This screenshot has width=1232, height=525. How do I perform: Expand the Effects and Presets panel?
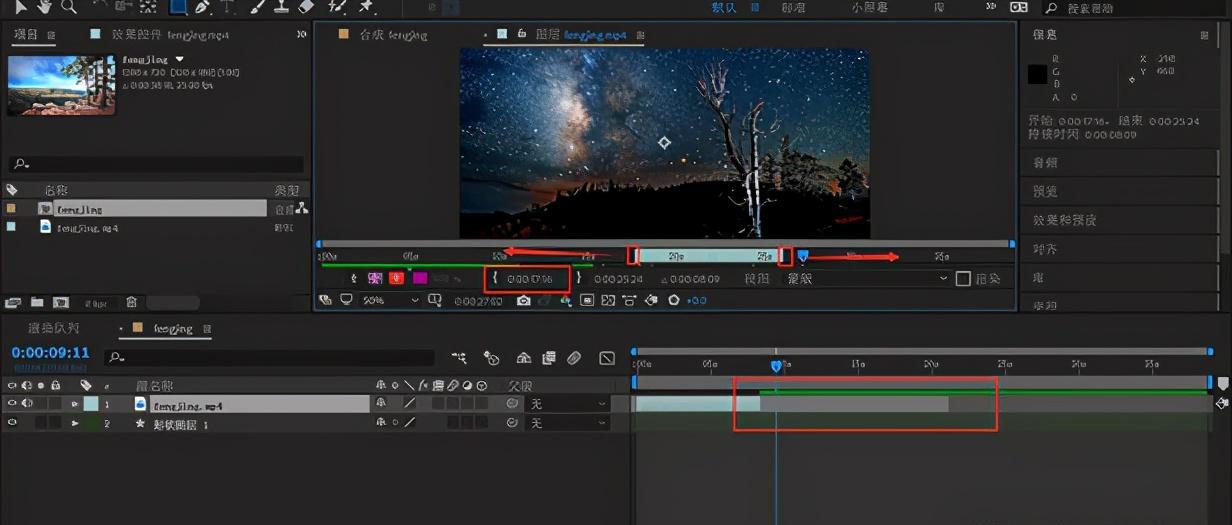pyautogui.click(x=1064, y=219)
